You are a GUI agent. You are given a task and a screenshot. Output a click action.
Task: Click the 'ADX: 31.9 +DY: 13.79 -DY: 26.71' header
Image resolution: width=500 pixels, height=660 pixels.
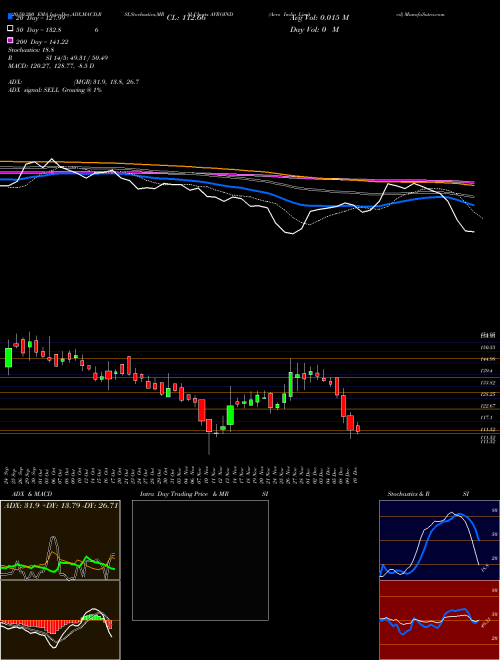(x=61, y=505)
